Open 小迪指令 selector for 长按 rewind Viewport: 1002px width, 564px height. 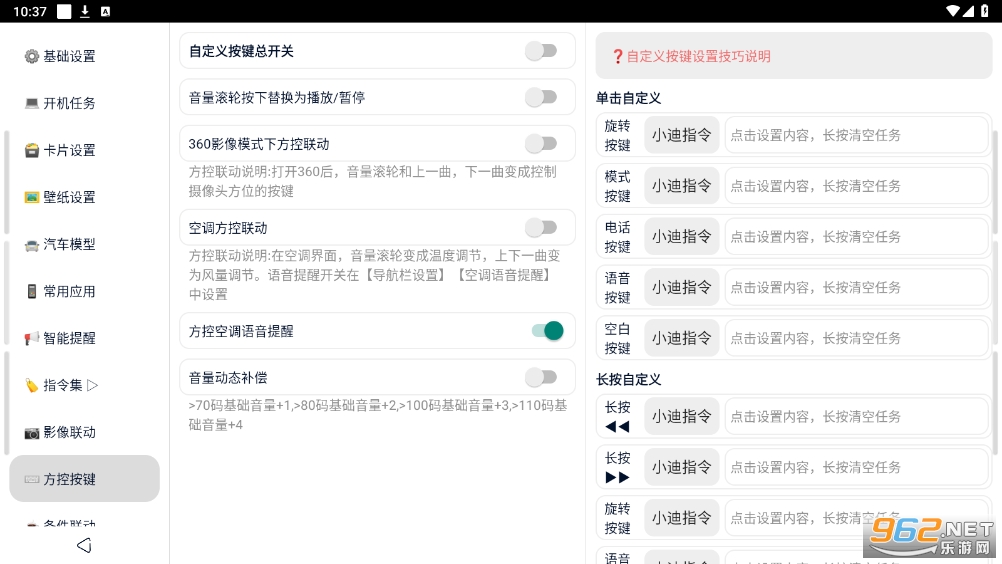(x=681, y=416)
